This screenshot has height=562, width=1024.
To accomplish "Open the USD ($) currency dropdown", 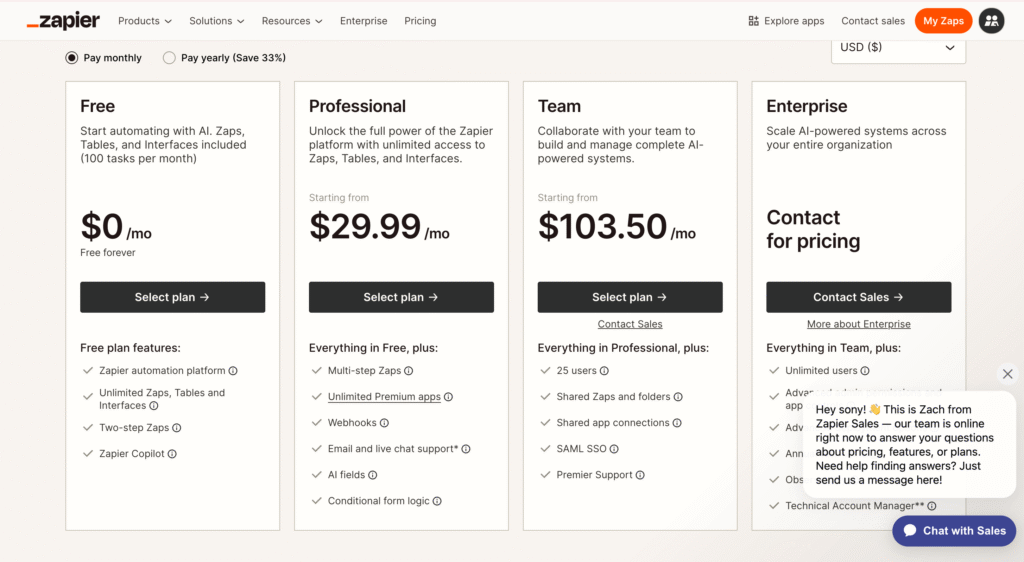I will point(897,48).
